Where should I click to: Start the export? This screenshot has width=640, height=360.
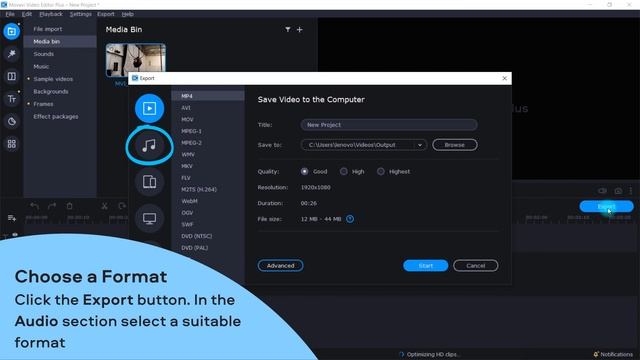tap(425, 266)
